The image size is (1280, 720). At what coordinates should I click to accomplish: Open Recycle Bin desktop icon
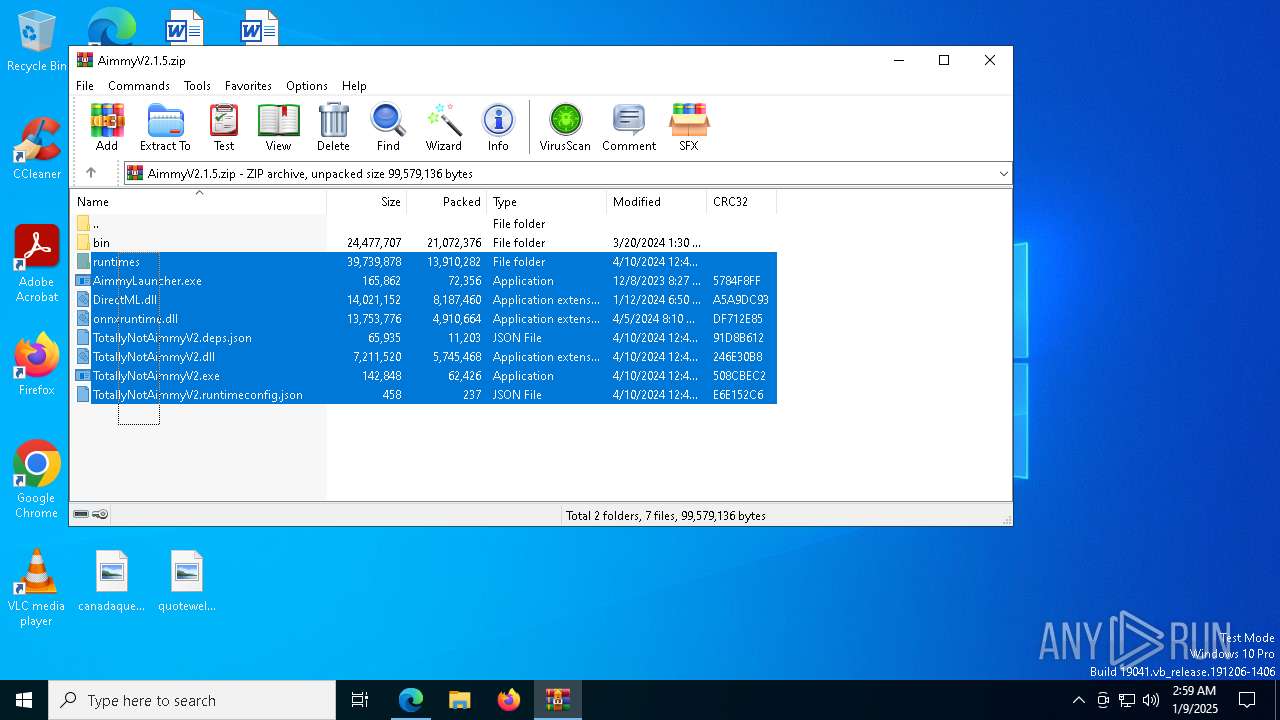36,42
